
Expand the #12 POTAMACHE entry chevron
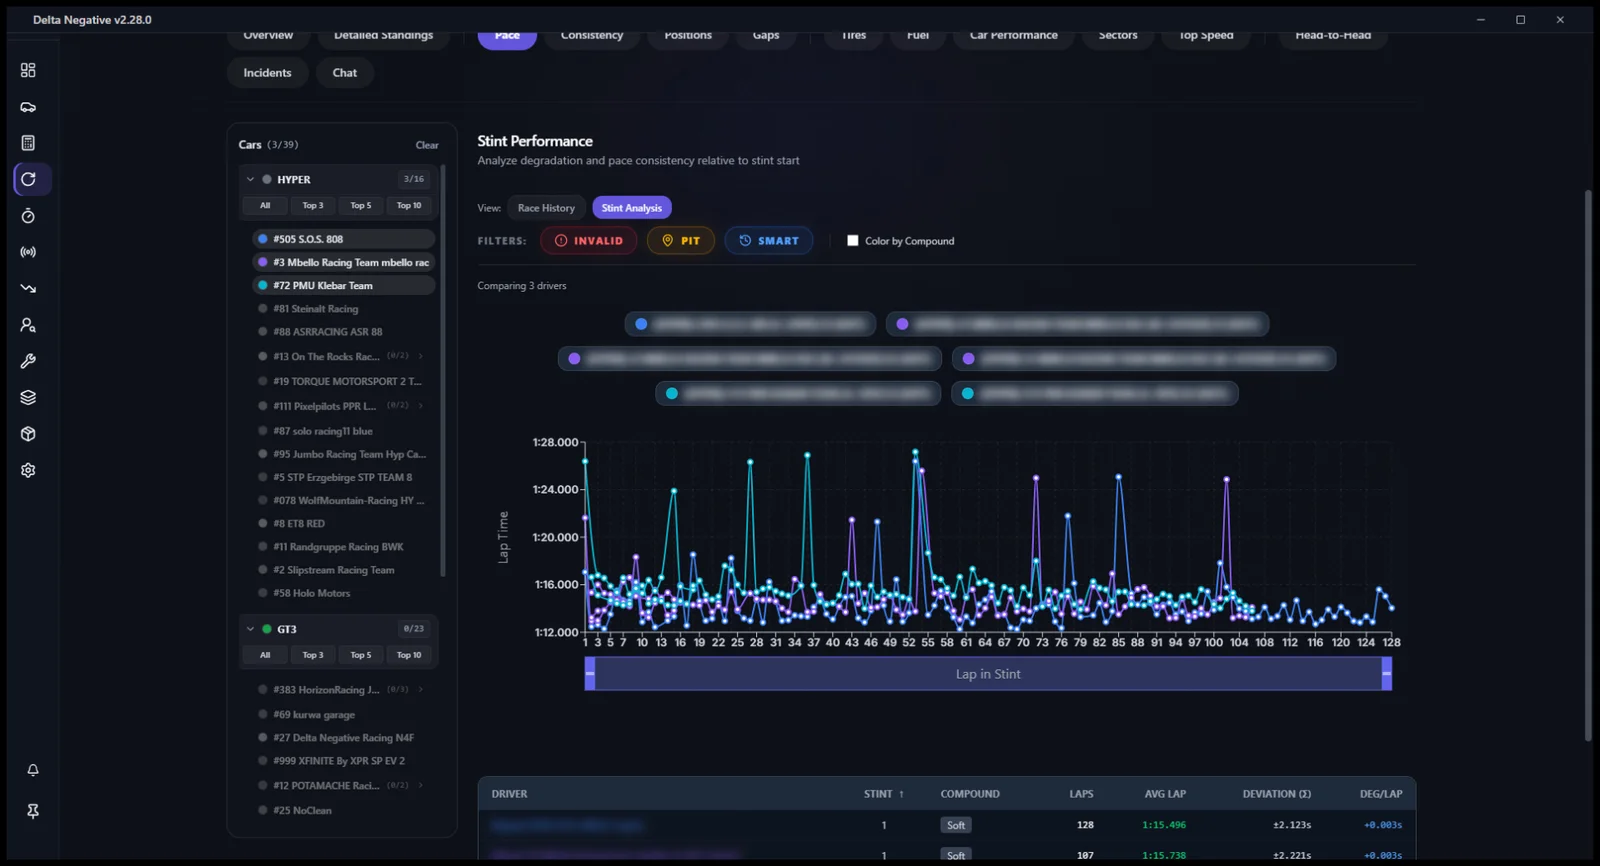click(x=421, y=786)
